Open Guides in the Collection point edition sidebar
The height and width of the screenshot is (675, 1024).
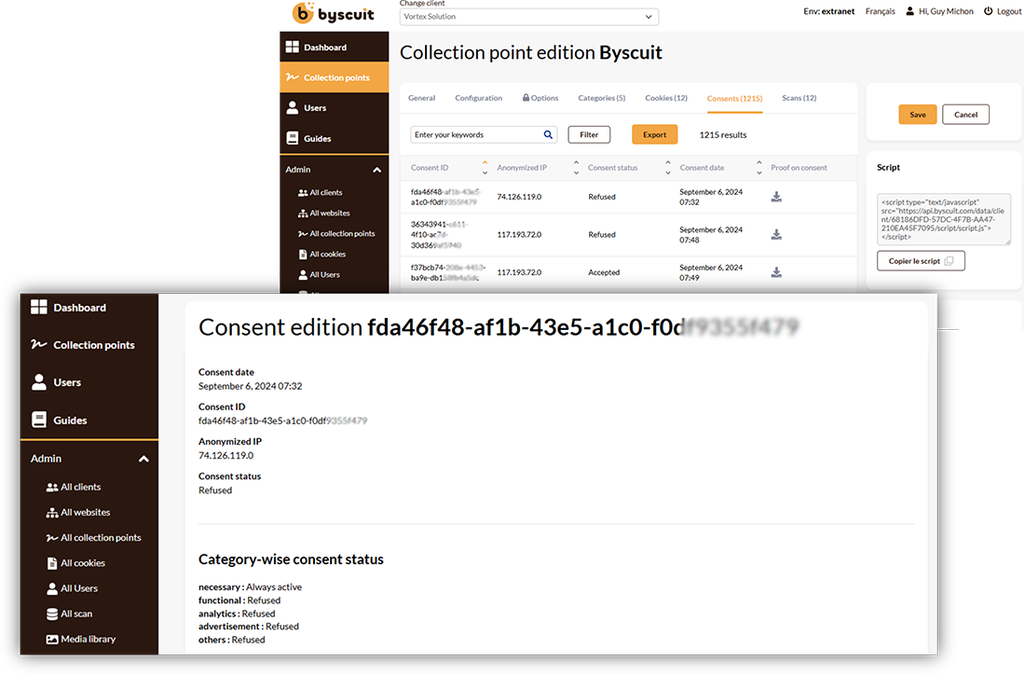[x=334, y=138]
